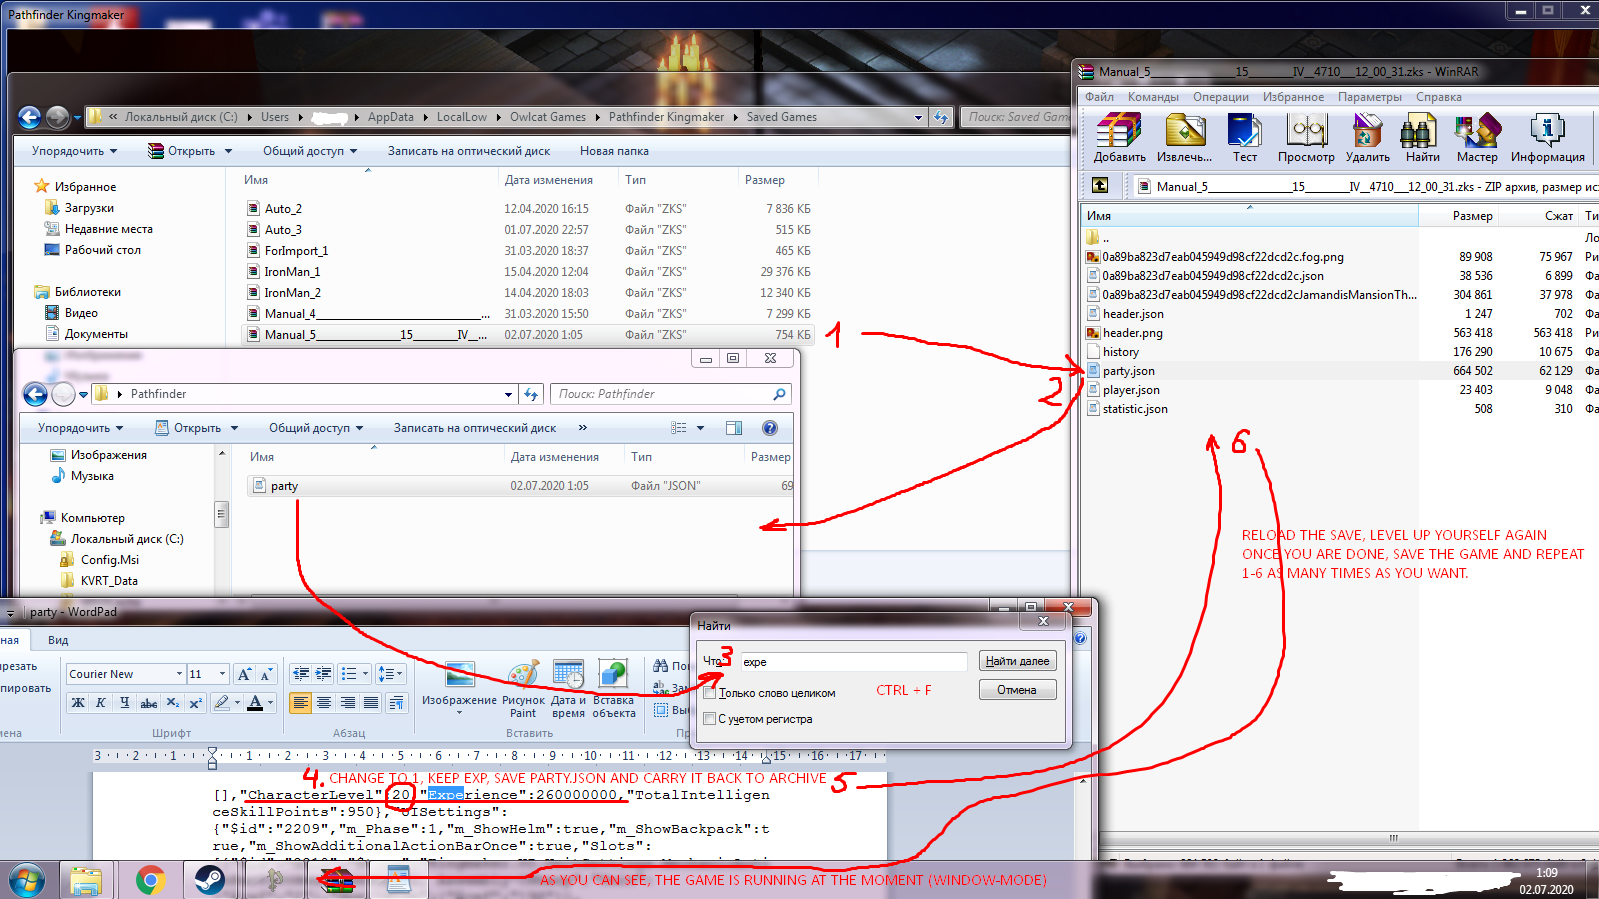Toggle underline (Ч) formatting in WordPad
The image size is (1599, 899).
(124, 703)
